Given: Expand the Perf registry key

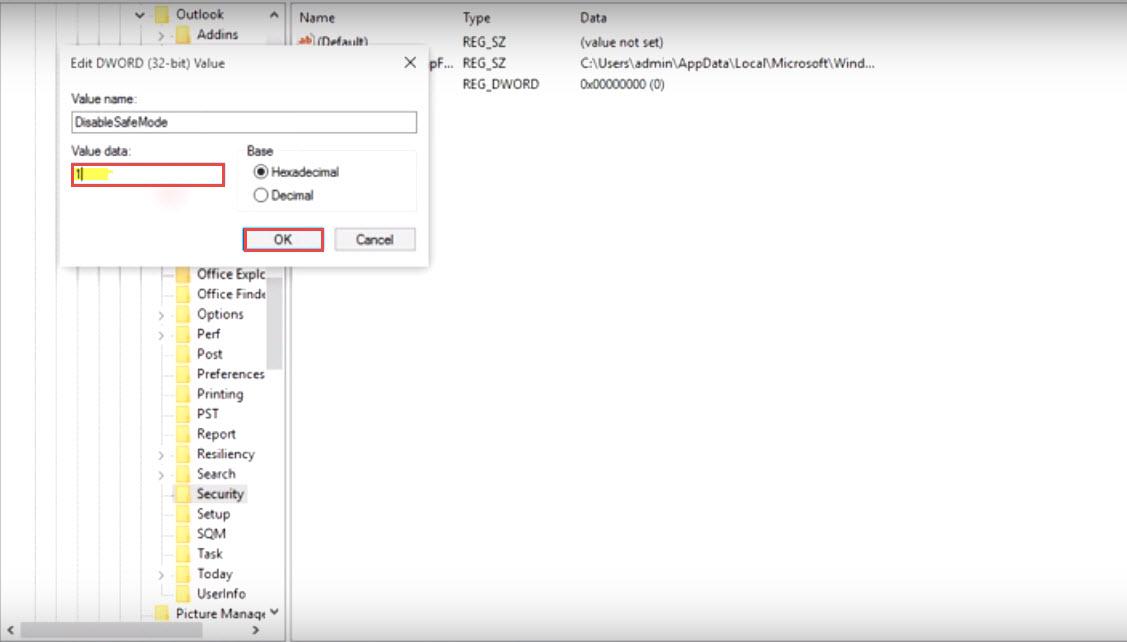Looking at the screenshot, I should (160, 335).
